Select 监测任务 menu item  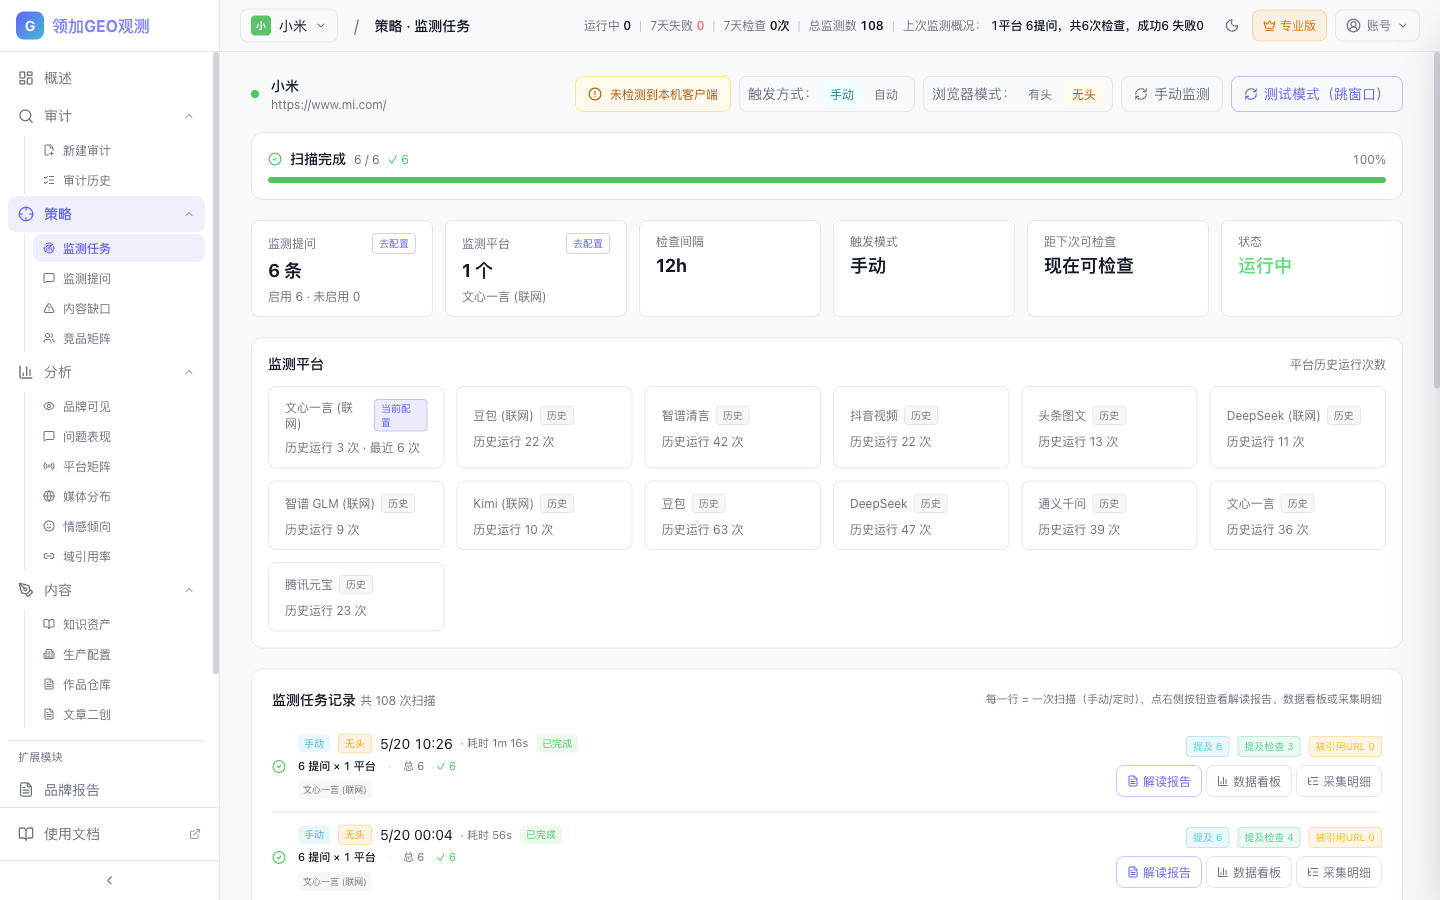click(119, 248)
